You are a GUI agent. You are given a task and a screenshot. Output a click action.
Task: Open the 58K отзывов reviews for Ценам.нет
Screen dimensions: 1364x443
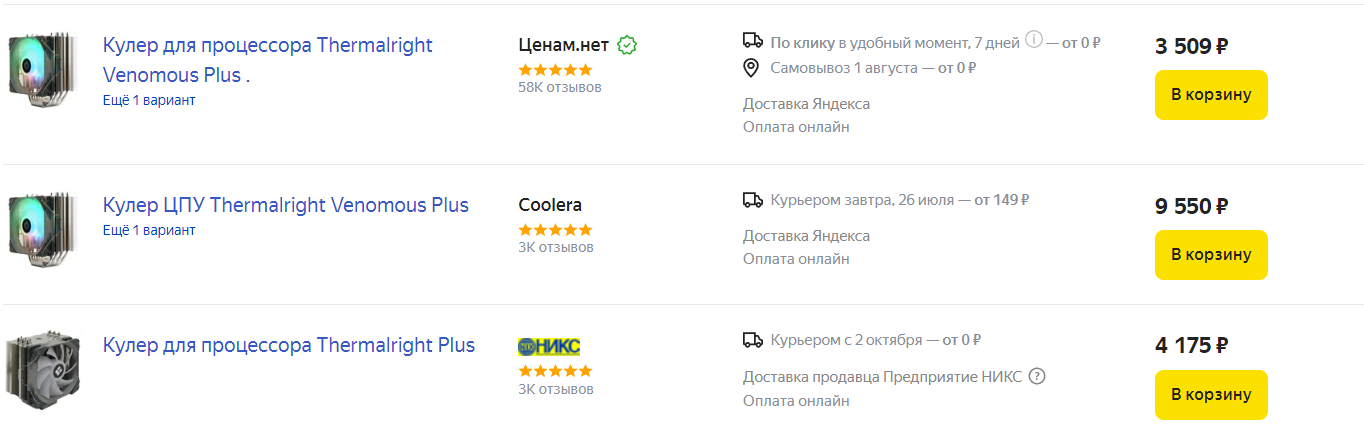560,87
